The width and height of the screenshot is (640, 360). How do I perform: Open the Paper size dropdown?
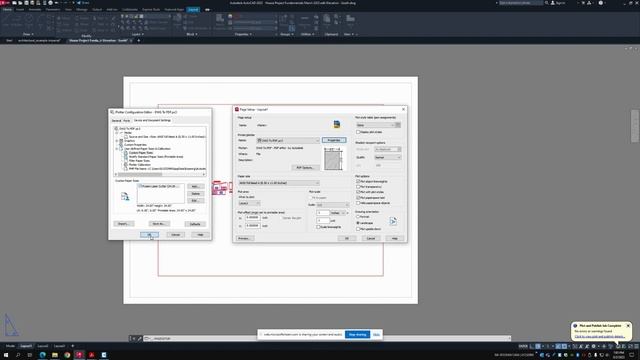pos(278,183)
